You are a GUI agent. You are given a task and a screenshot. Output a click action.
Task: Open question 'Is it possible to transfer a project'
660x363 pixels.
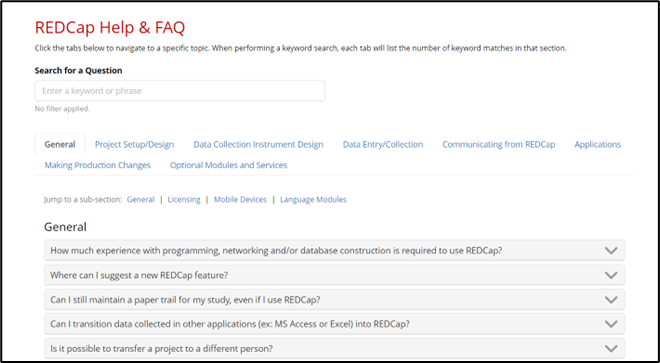[x=334, y=349]
